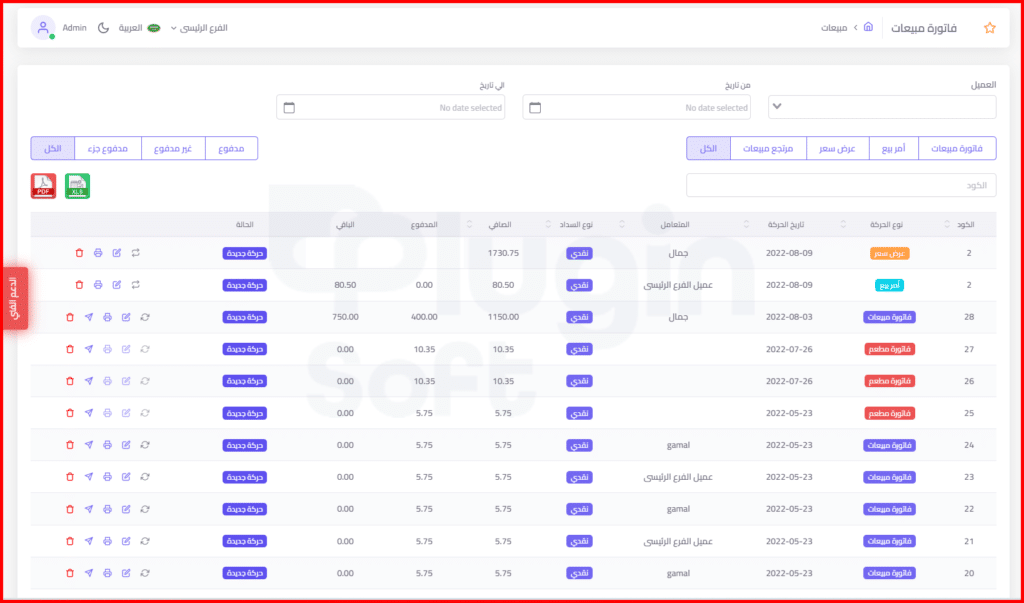Send invoice number 24 via paper plane icon
1024x603 pixels.
click(x=88, y=445)
